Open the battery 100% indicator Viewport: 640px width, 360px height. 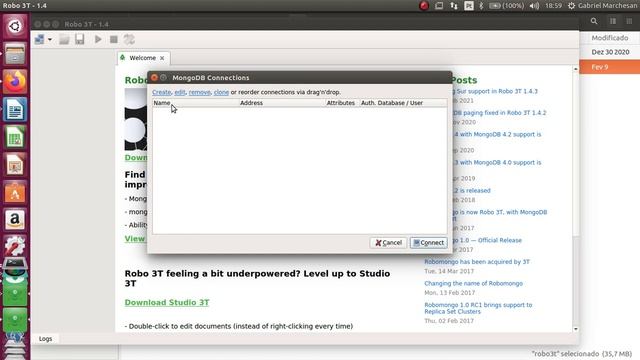(x=507, y=6)
